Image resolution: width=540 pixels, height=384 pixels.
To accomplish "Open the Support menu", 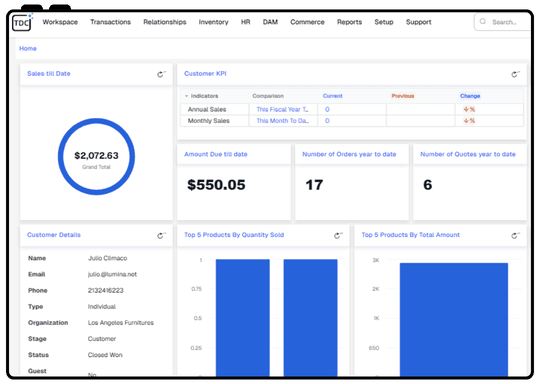I will (x=418, y=22).
